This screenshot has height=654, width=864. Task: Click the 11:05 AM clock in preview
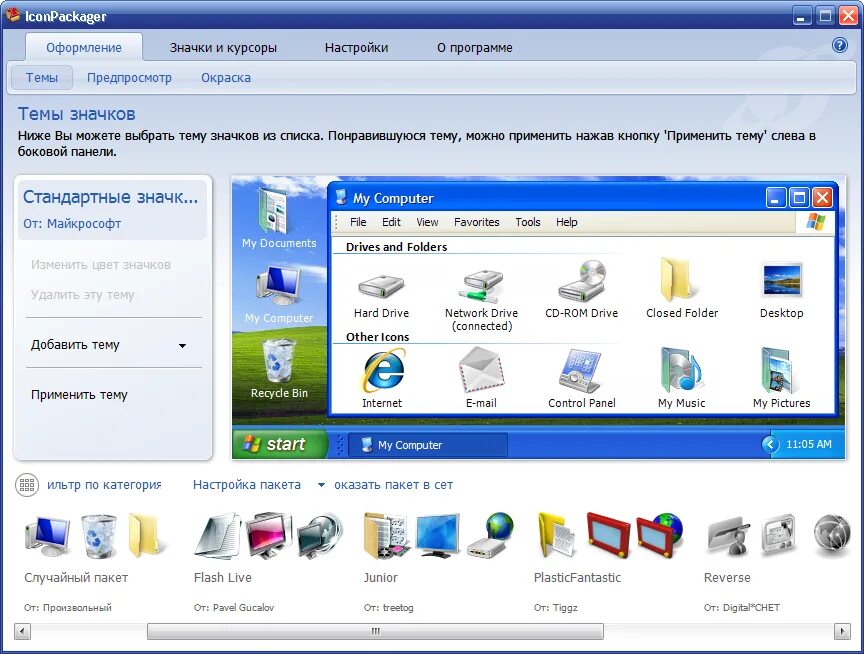click(x=809, y=444)
